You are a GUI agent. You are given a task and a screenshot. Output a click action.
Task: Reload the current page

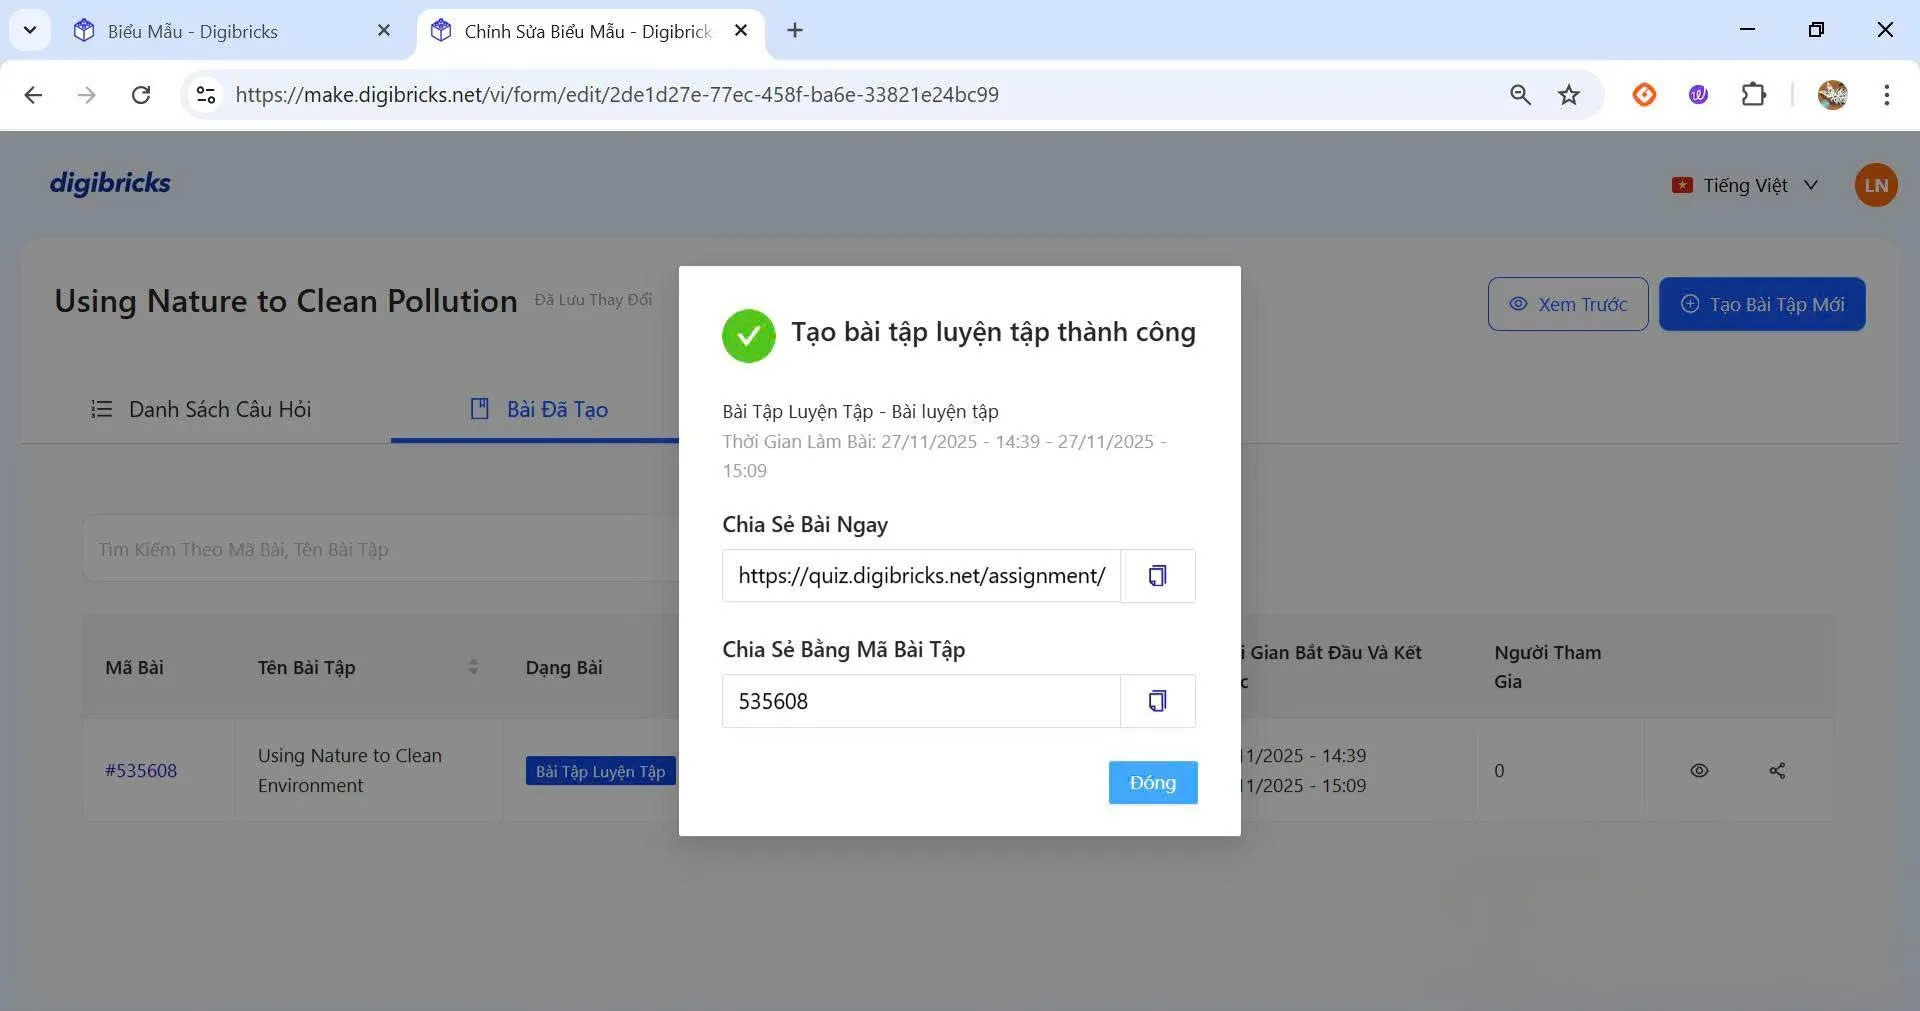tap(141, 95)
